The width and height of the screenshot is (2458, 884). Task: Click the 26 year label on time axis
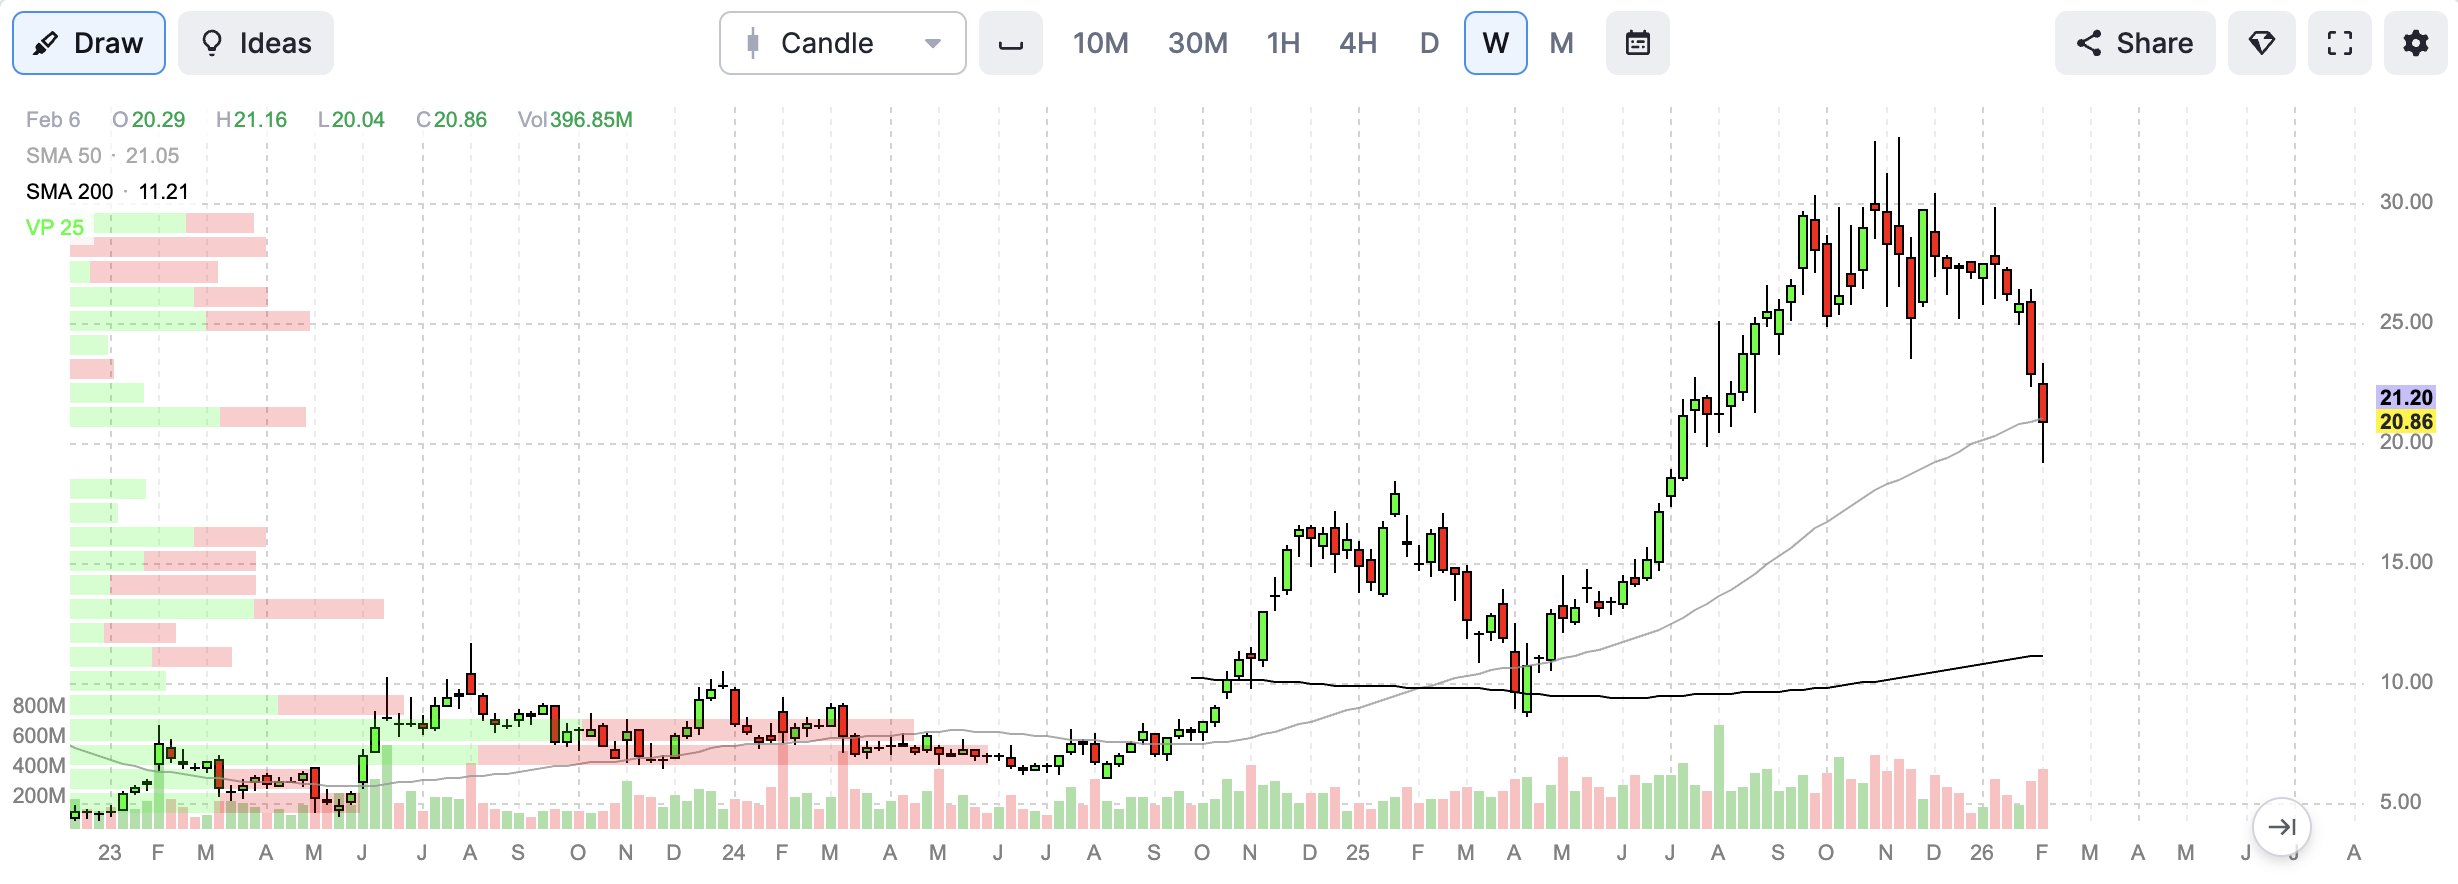[x=1982, y=853]
